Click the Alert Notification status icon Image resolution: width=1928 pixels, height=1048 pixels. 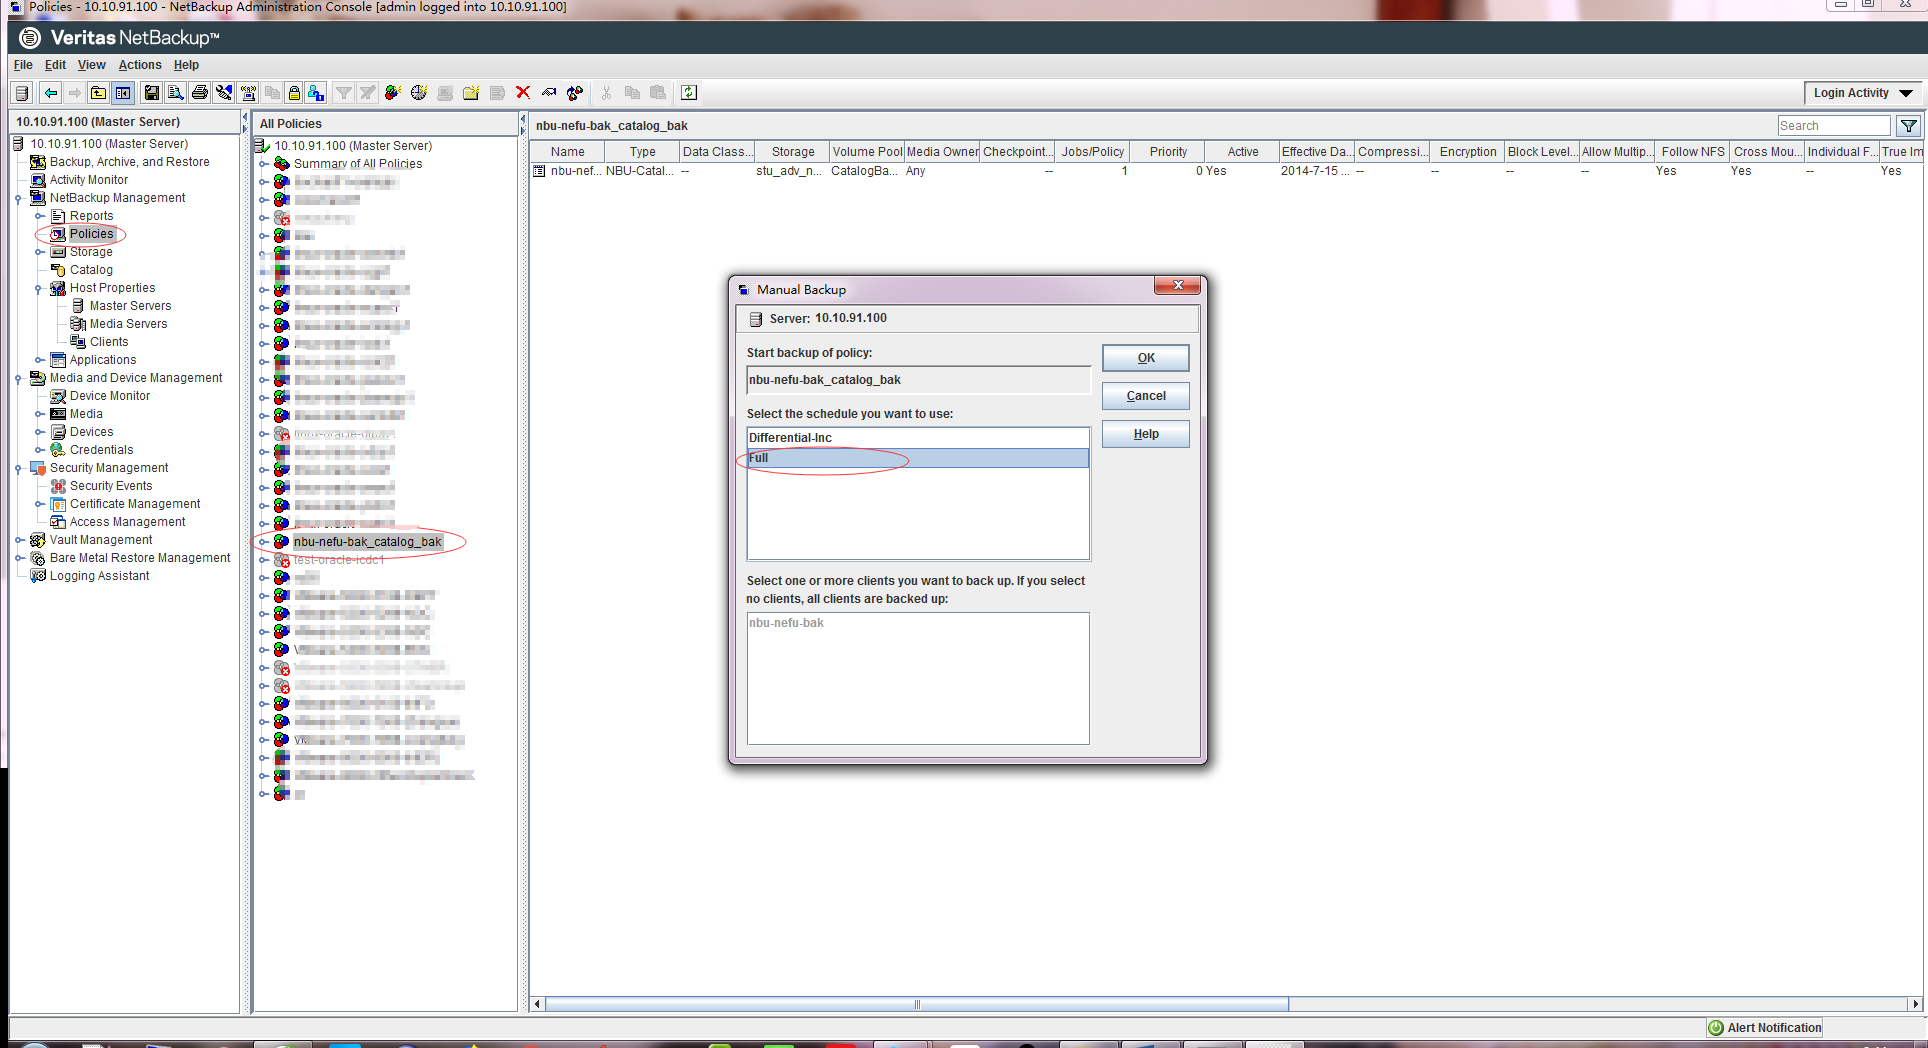[x=1716, y=1028]
